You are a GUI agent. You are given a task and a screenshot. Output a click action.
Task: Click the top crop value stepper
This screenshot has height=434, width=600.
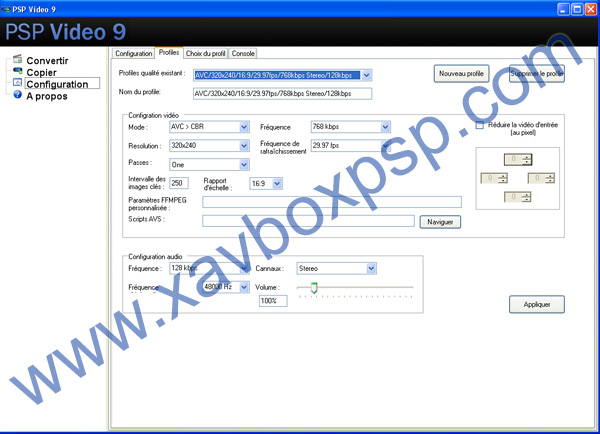[518, 160]
